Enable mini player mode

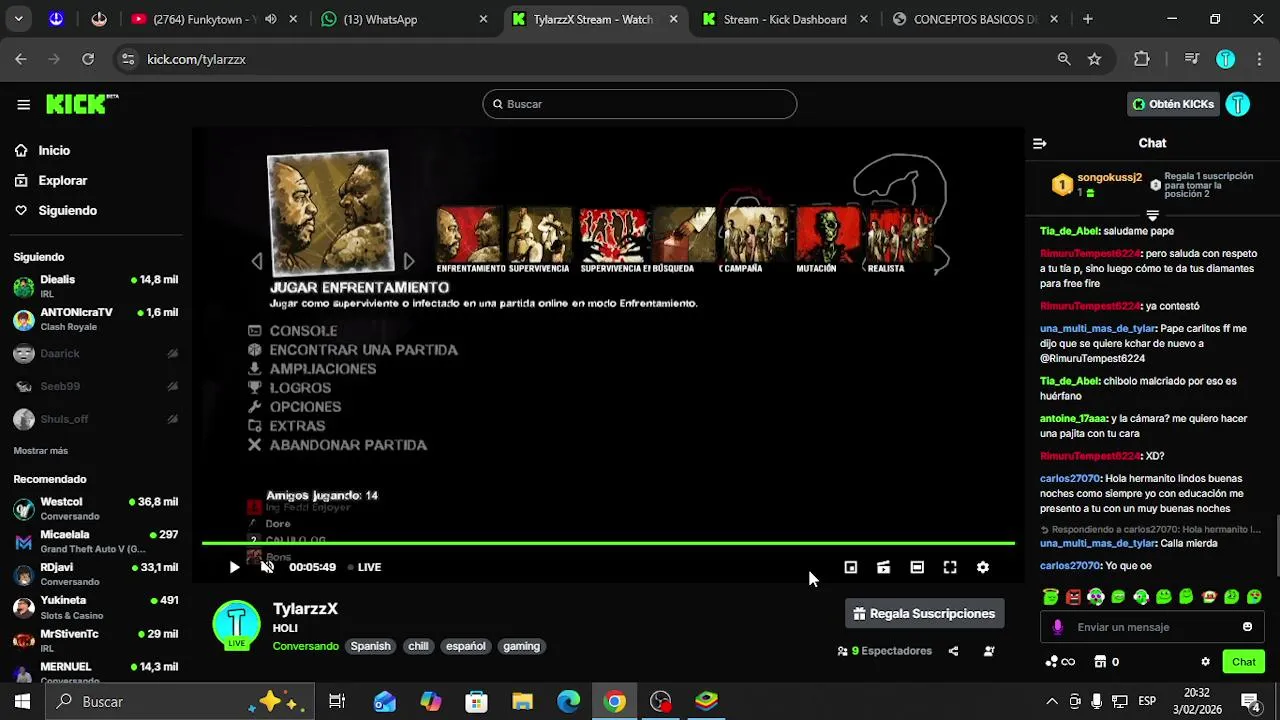pyautogui.click(x=850, y=567)
